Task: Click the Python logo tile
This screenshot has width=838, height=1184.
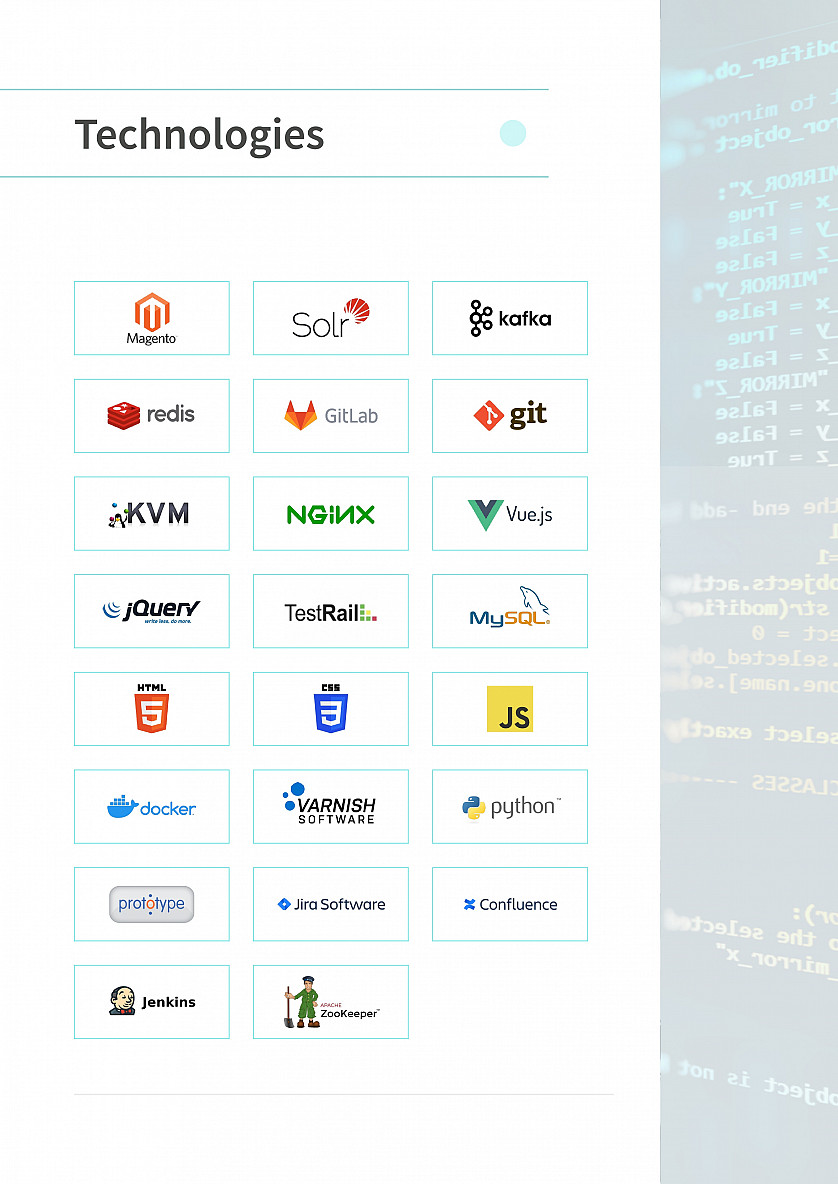Action: coord(510,806)
